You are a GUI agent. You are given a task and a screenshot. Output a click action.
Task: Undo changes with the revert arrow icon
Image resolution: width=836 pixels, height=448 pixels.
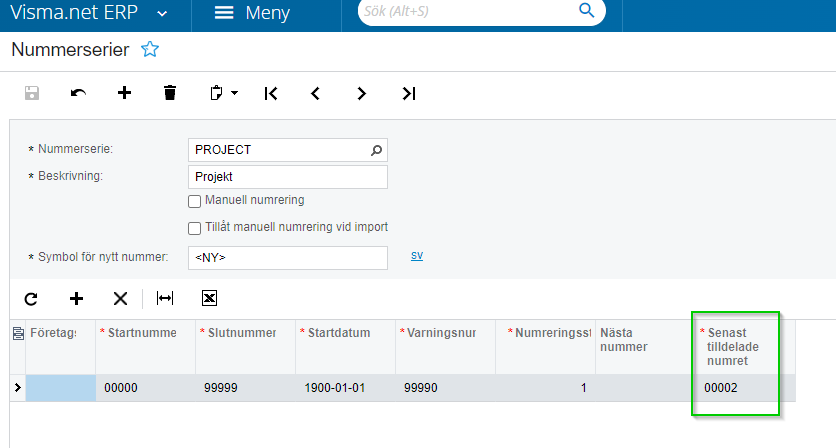pyautogui.click(x=78, y=93)
